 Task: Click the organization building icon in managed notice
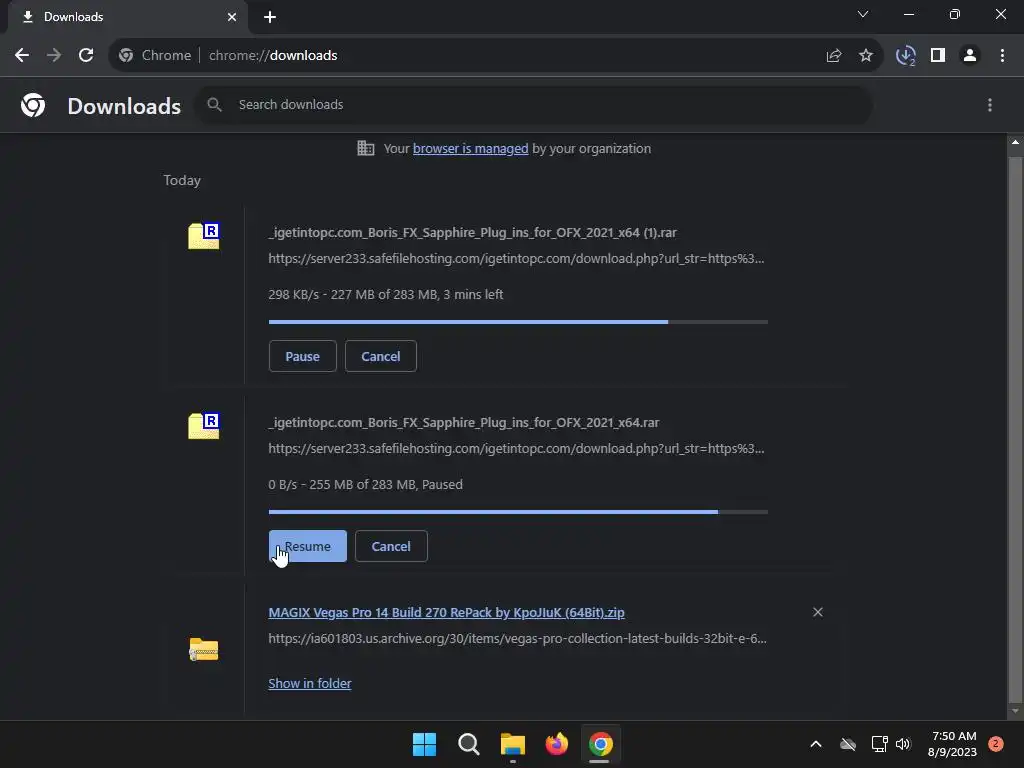tap(366, 148)
